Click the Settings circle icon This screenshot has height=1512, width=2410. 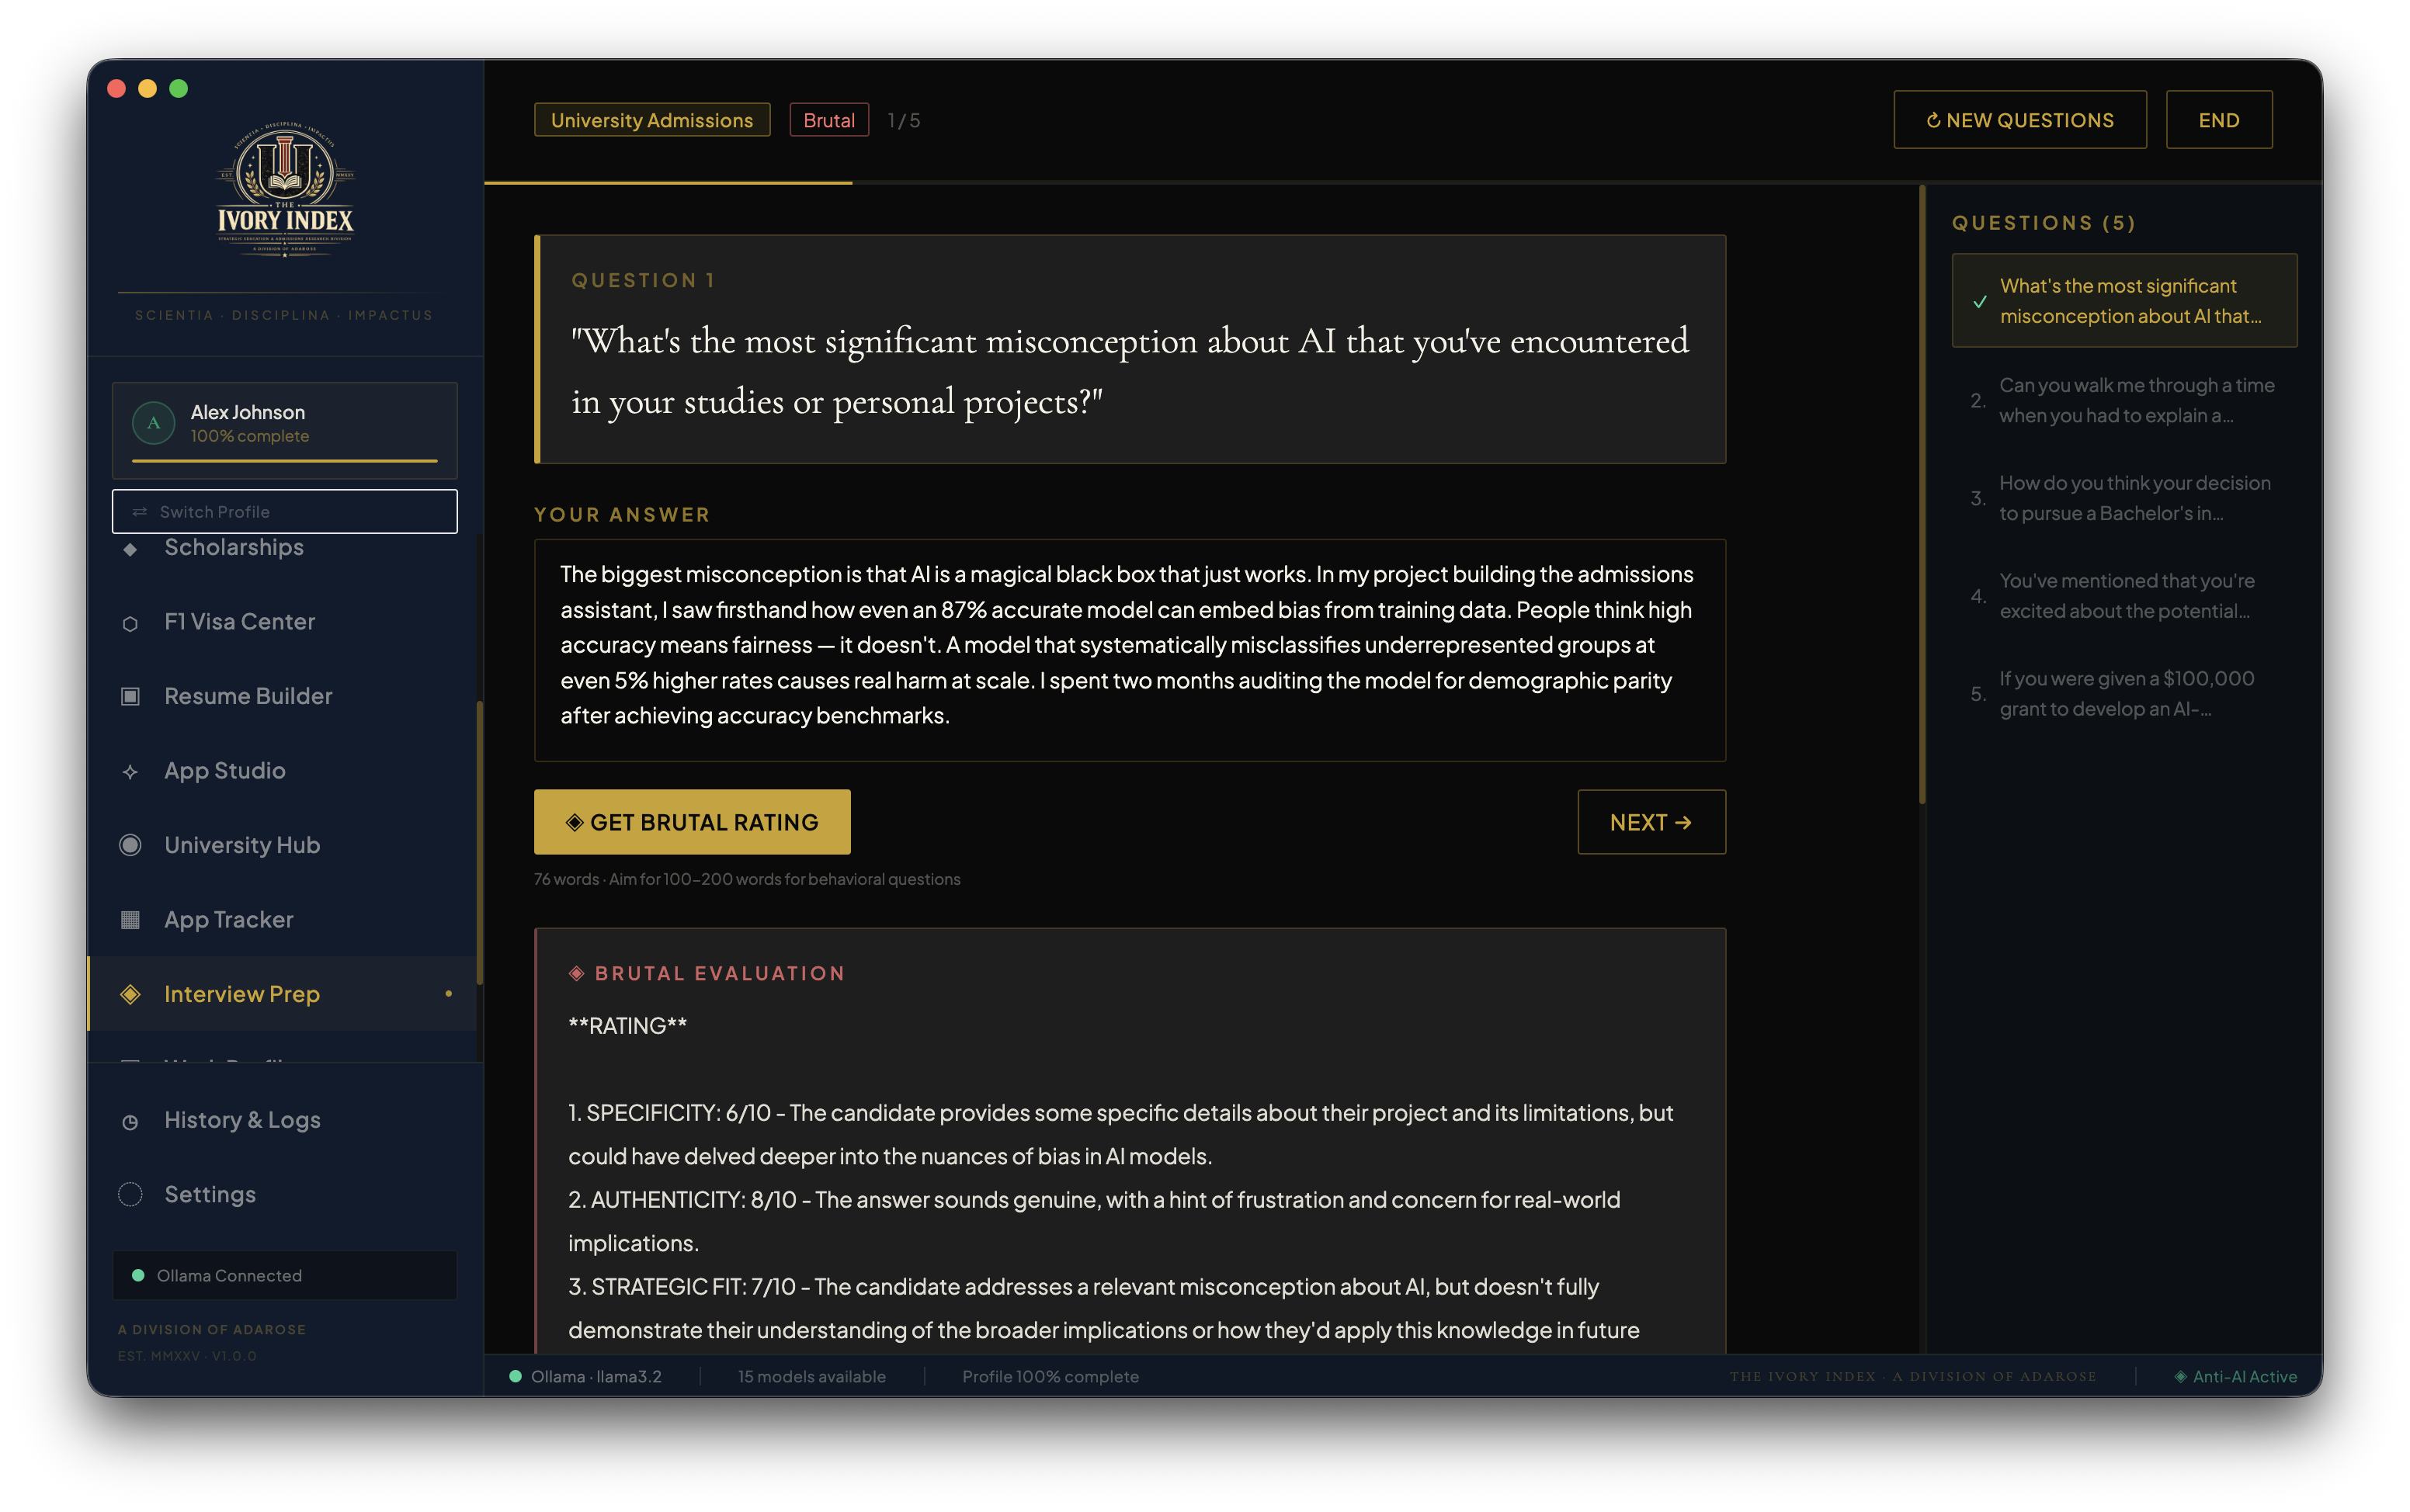[130, 1194]
